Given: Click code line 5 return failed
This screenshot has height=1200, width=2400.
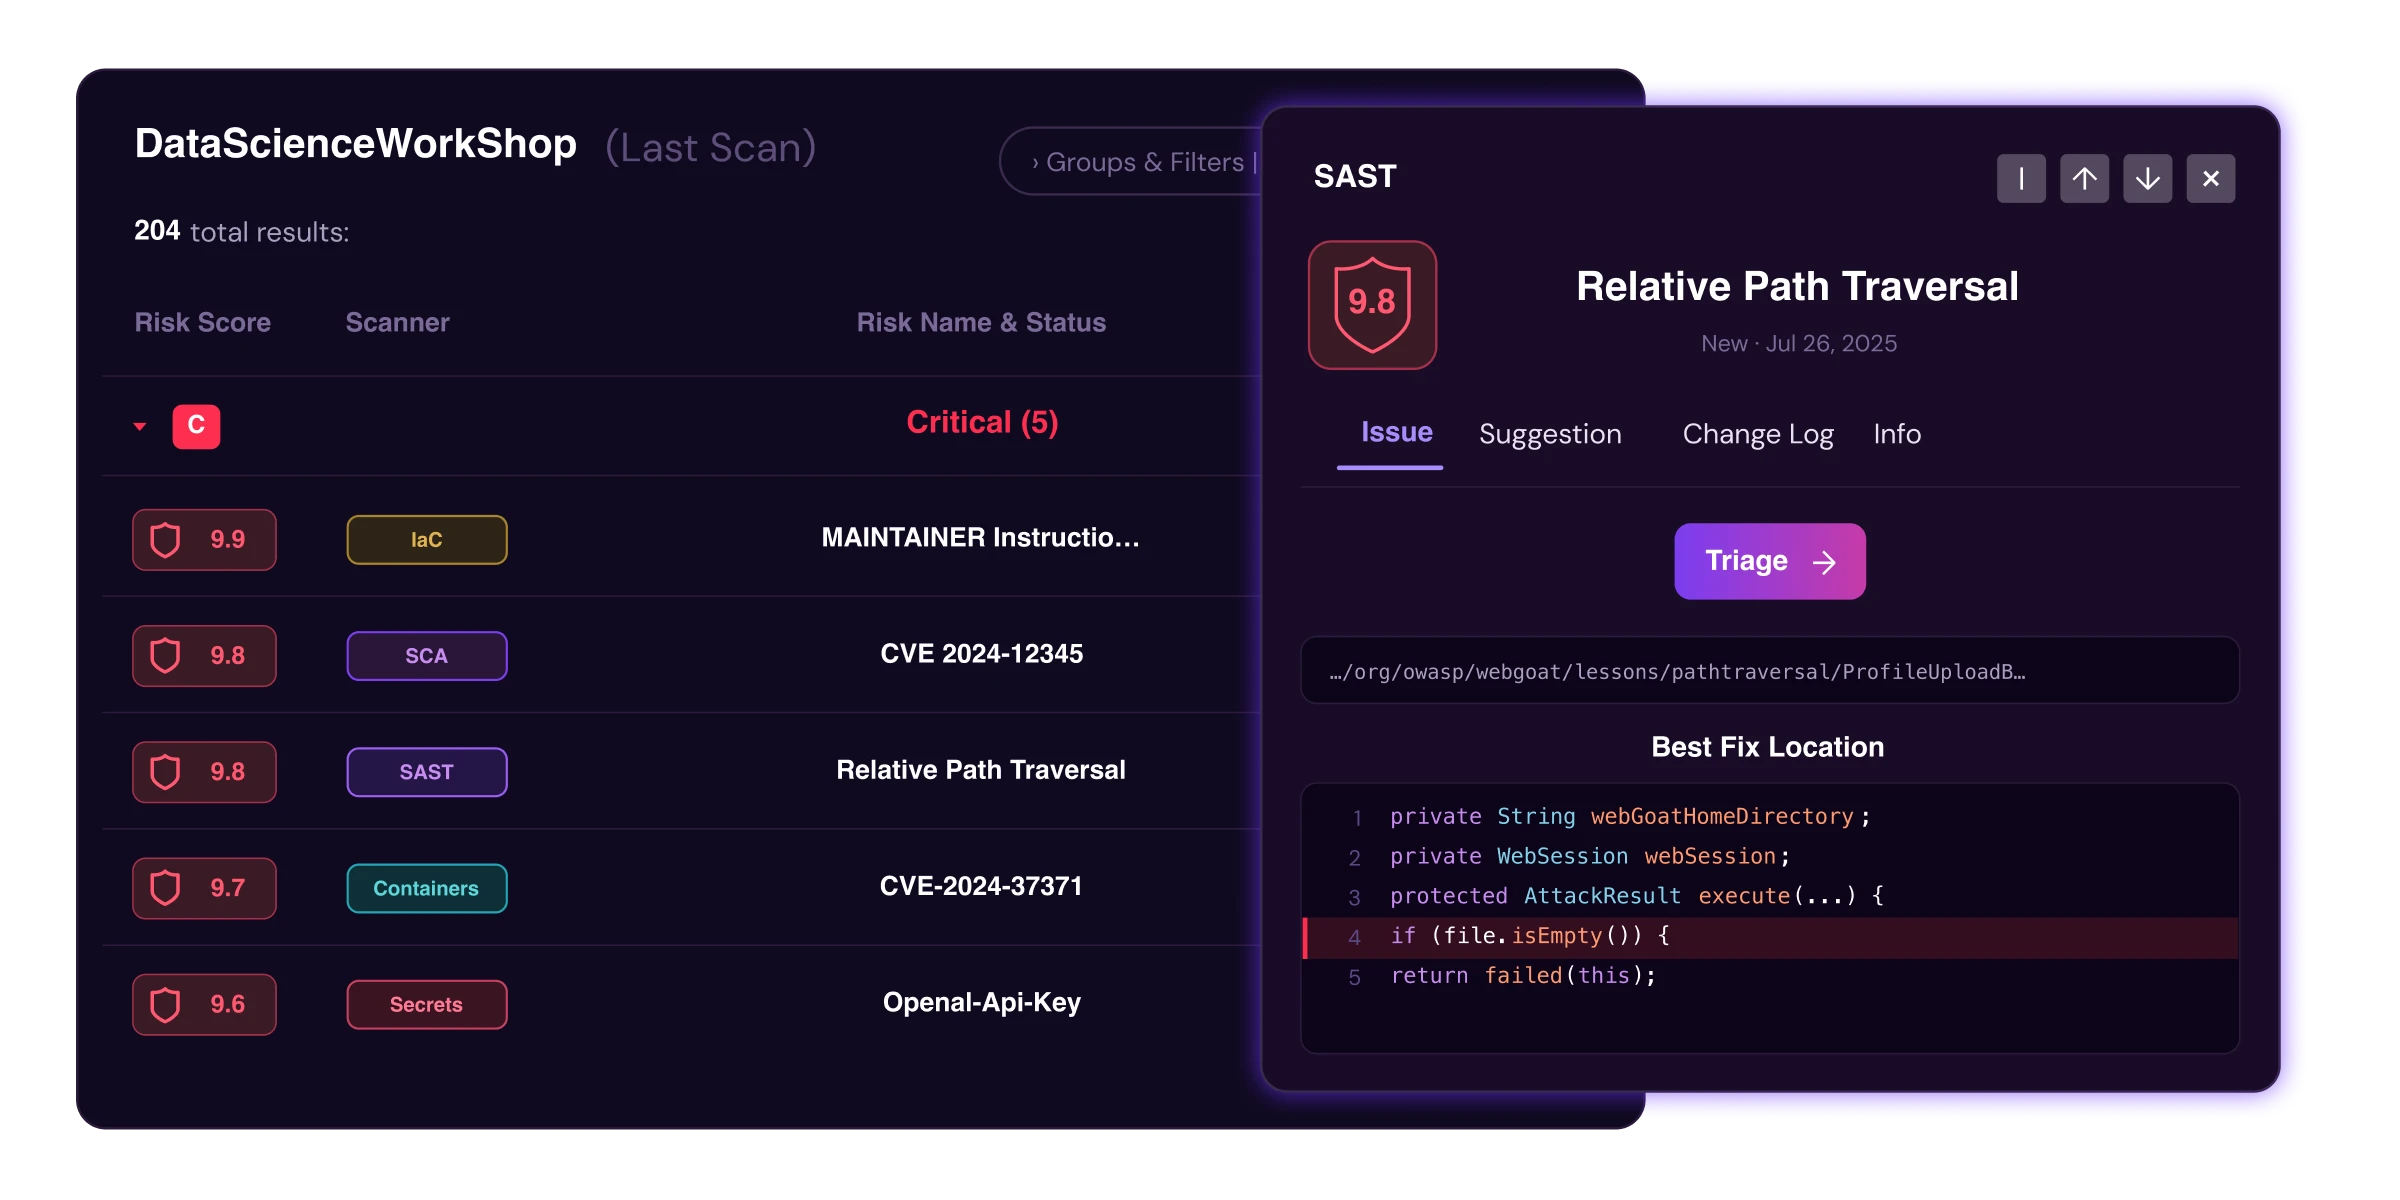Looking at the screenshot, I should pyautogui.click(x=1523, y=977).
